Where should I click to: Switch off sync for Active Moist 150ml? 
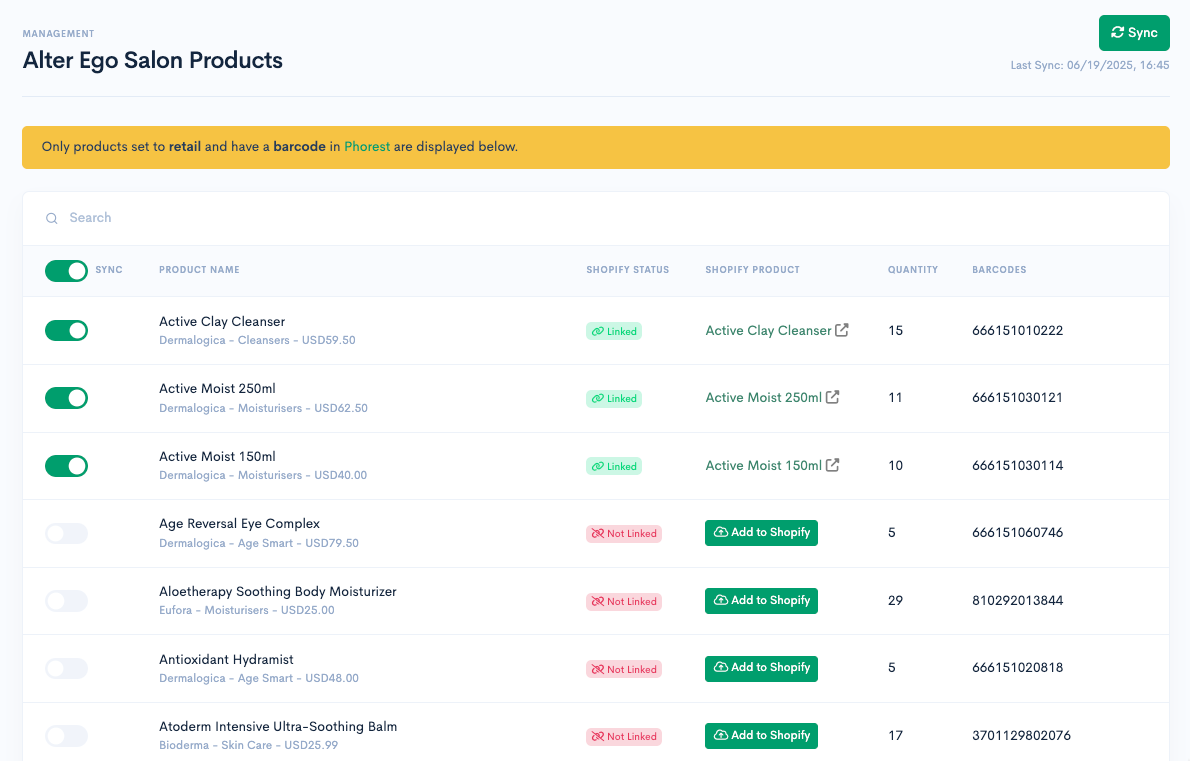pos(66,466)
